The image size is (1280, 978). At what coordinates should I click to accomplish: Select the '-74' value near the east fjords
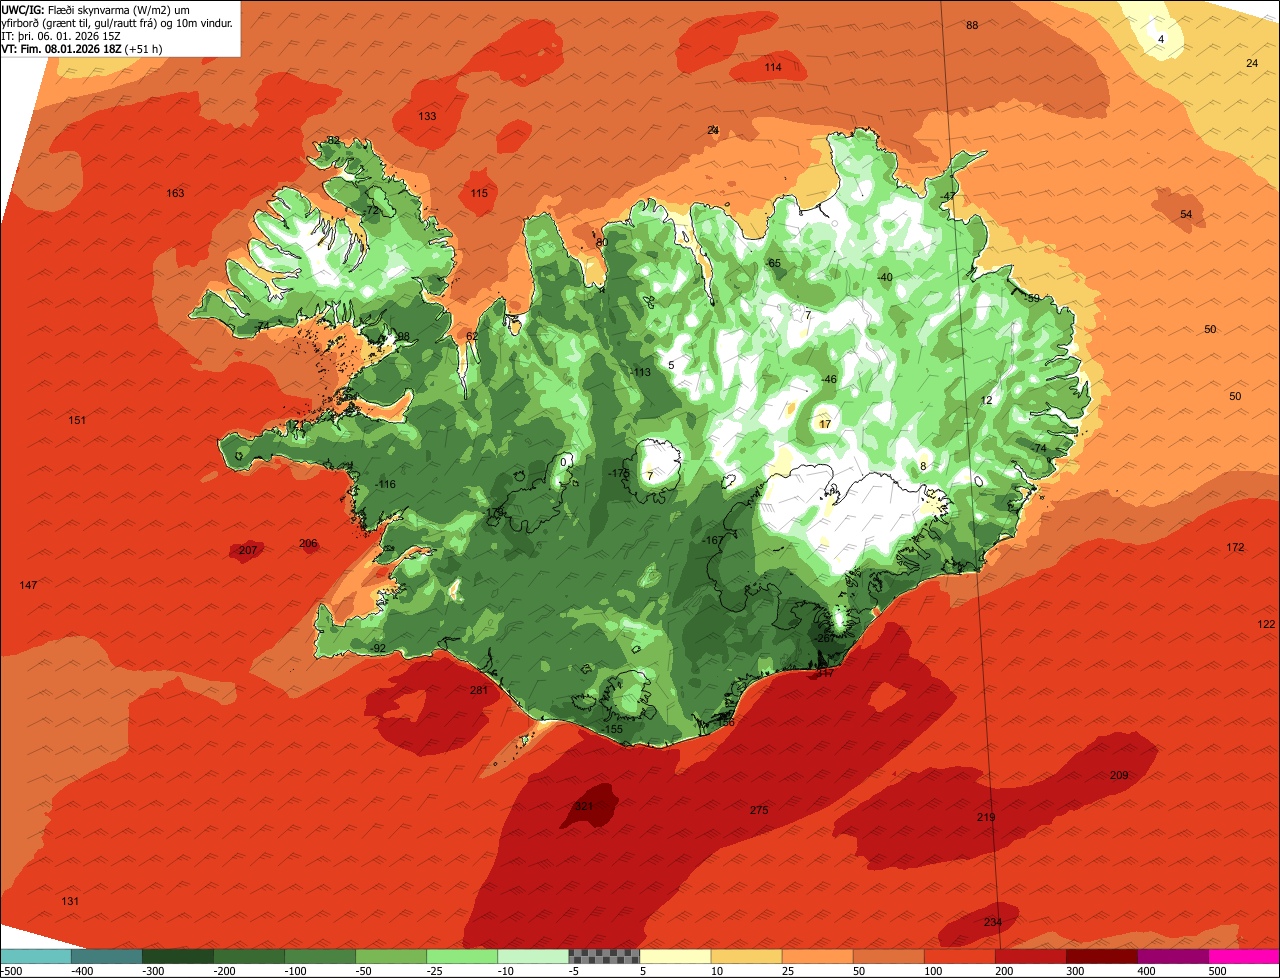(1039, 448)
